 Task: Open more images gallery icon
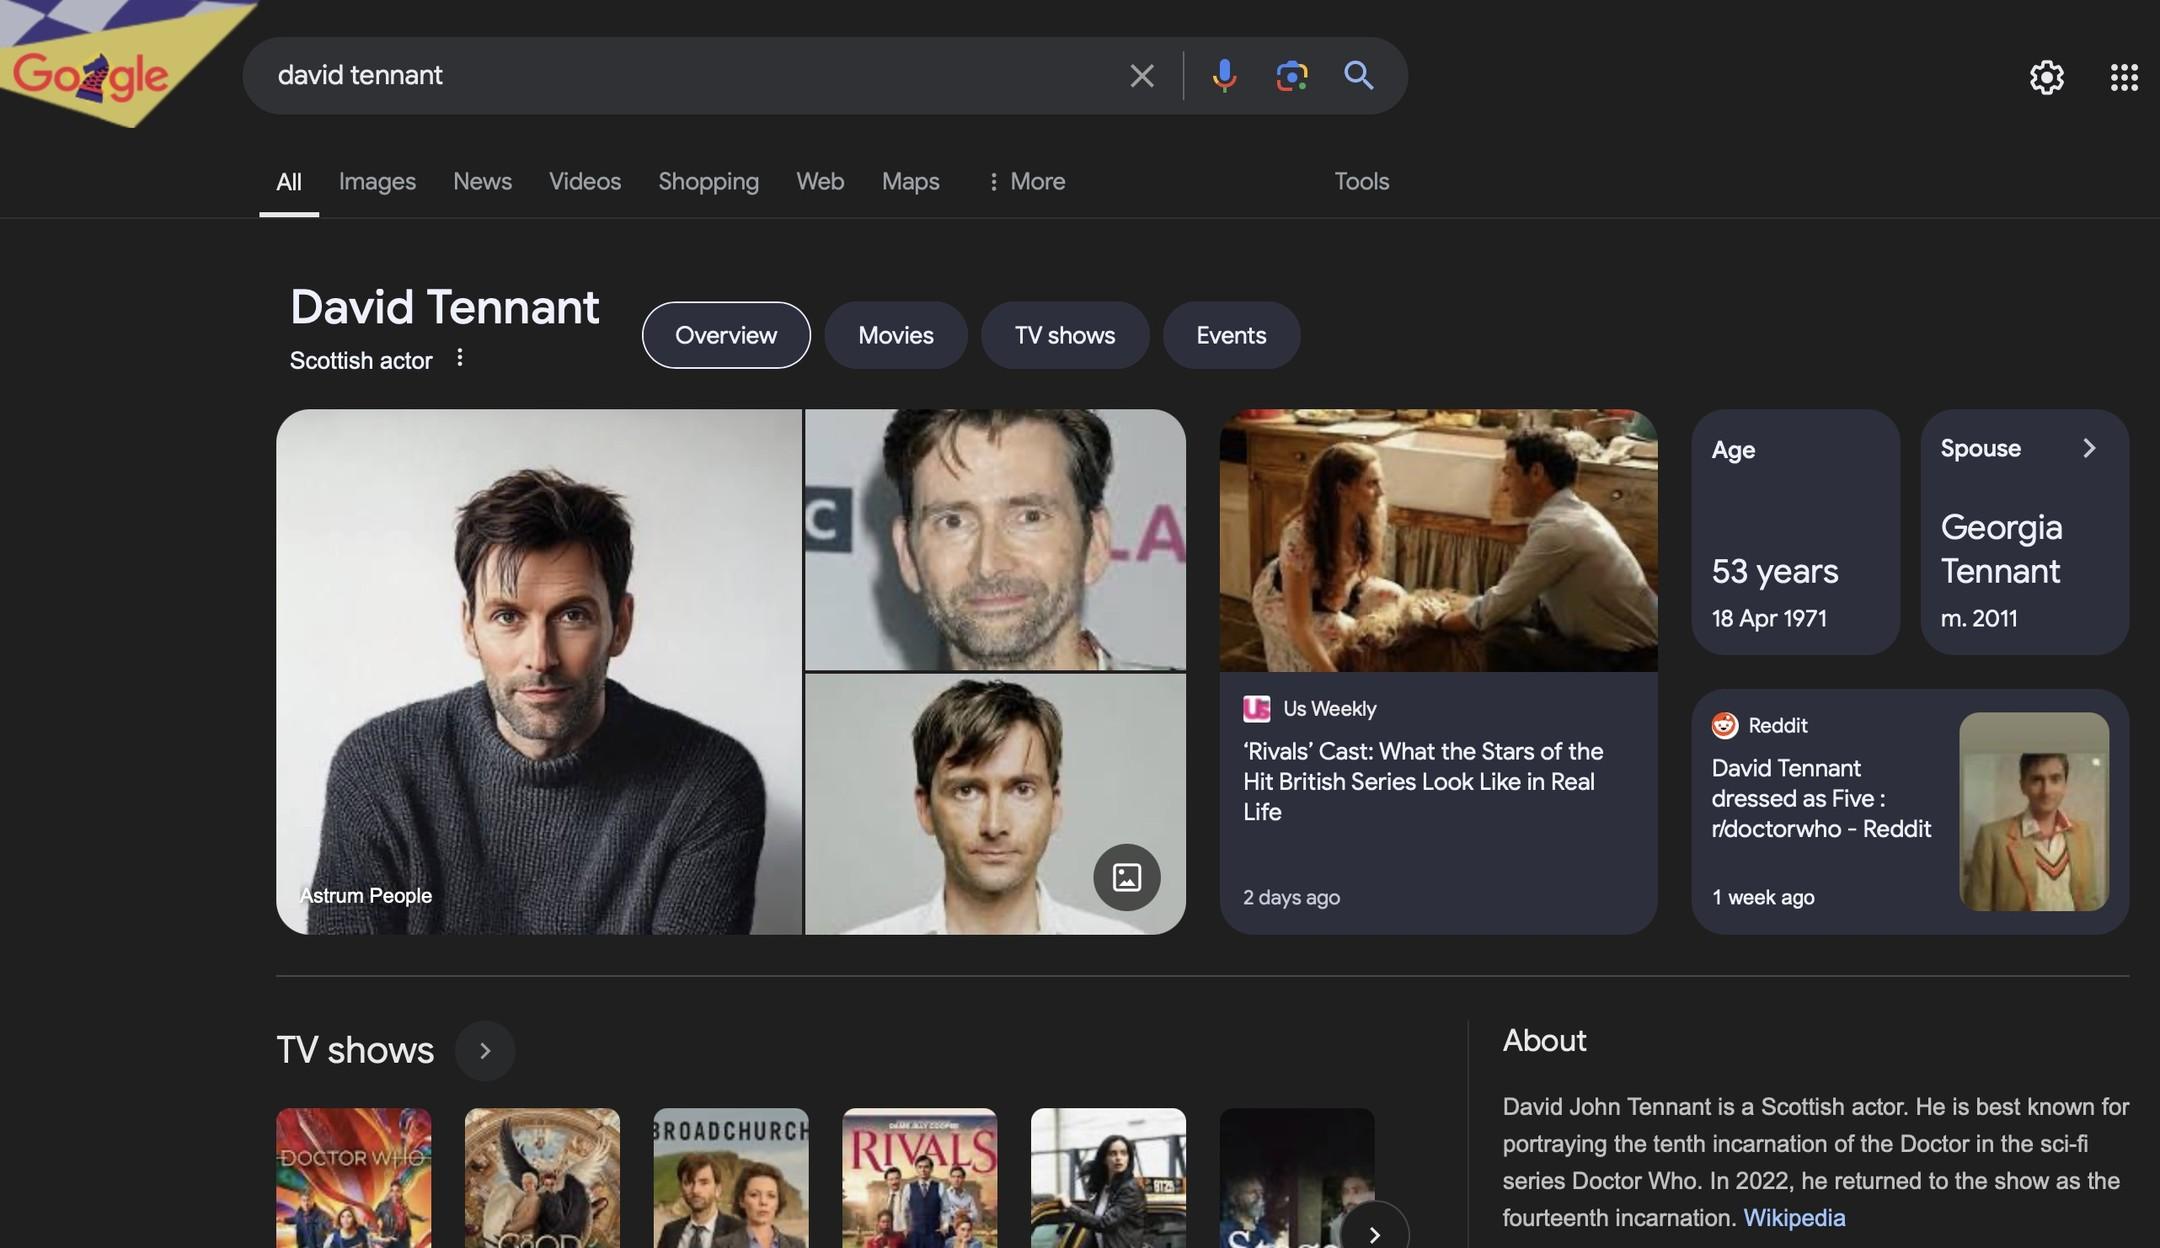click(x=1126, y=877)
